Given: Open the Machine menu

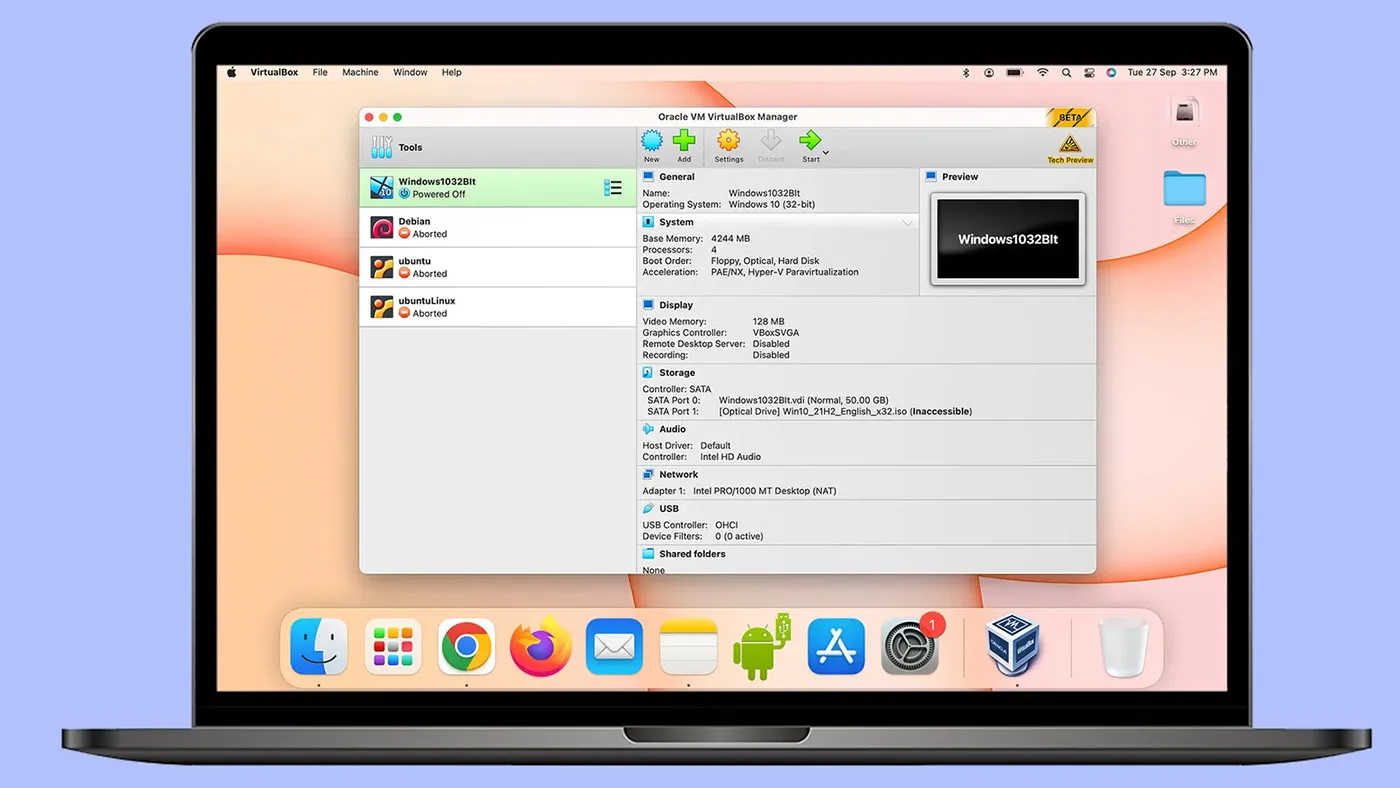Looking at the screenshot, I should pos(360,72).
